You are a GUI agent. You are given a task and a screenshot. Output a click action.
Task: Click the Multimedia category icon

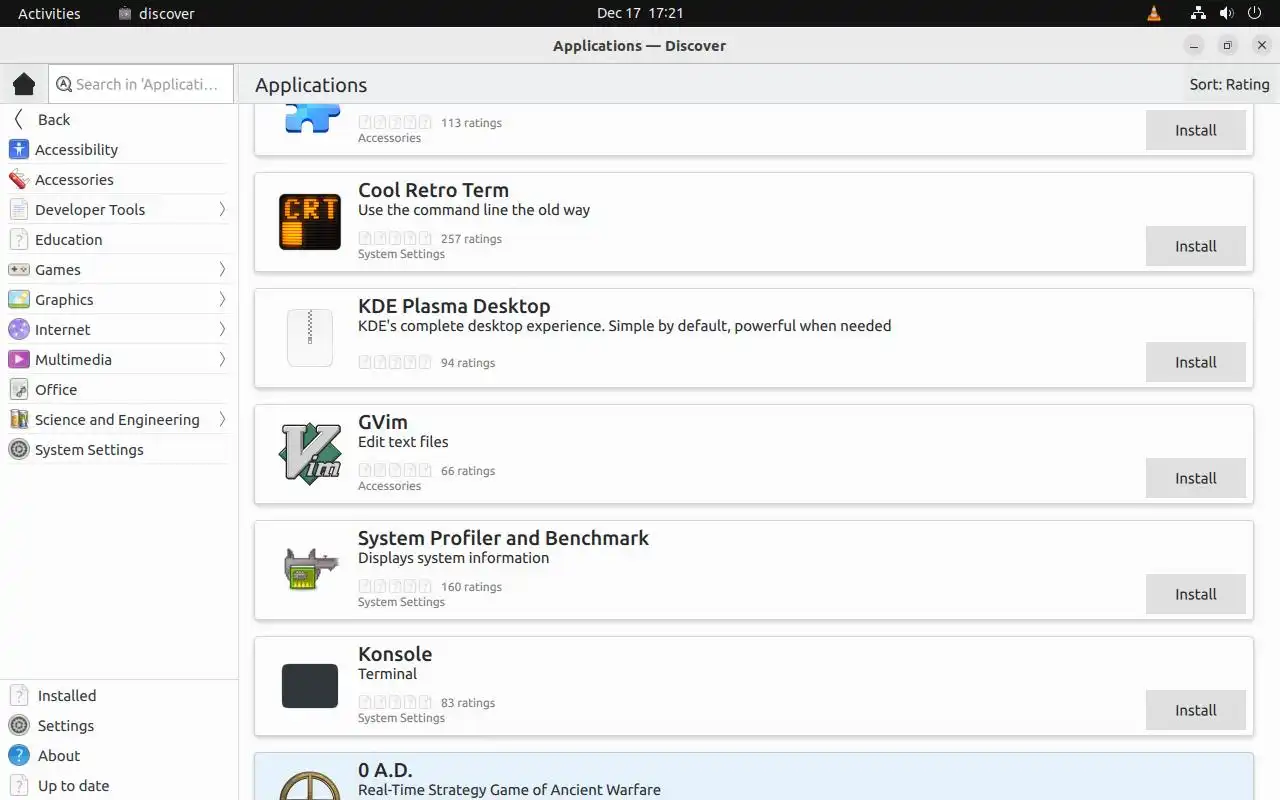click(18, 359)
